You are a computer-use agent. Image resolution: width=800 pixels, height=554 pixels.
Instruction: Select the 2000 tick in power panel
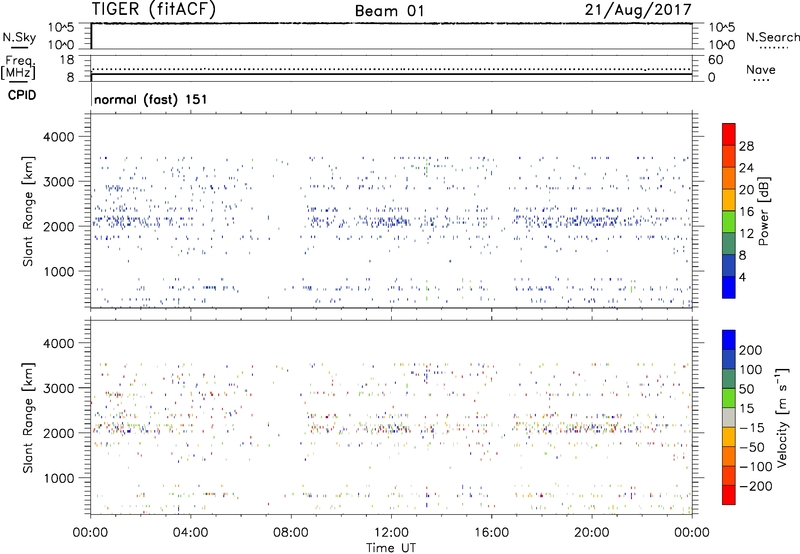59,226
